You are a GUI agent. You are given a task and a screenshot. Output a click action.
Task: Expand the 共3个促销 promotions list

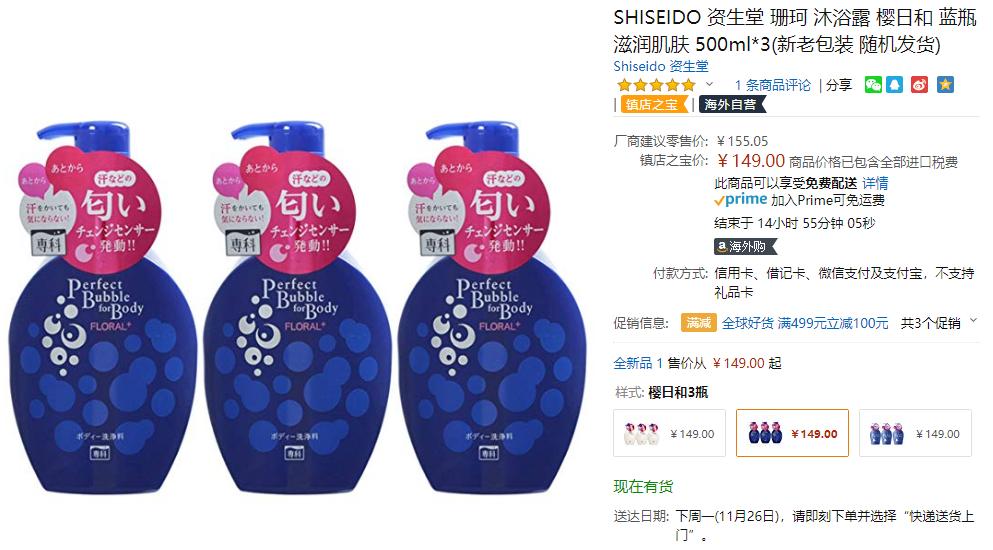(939, 323)
